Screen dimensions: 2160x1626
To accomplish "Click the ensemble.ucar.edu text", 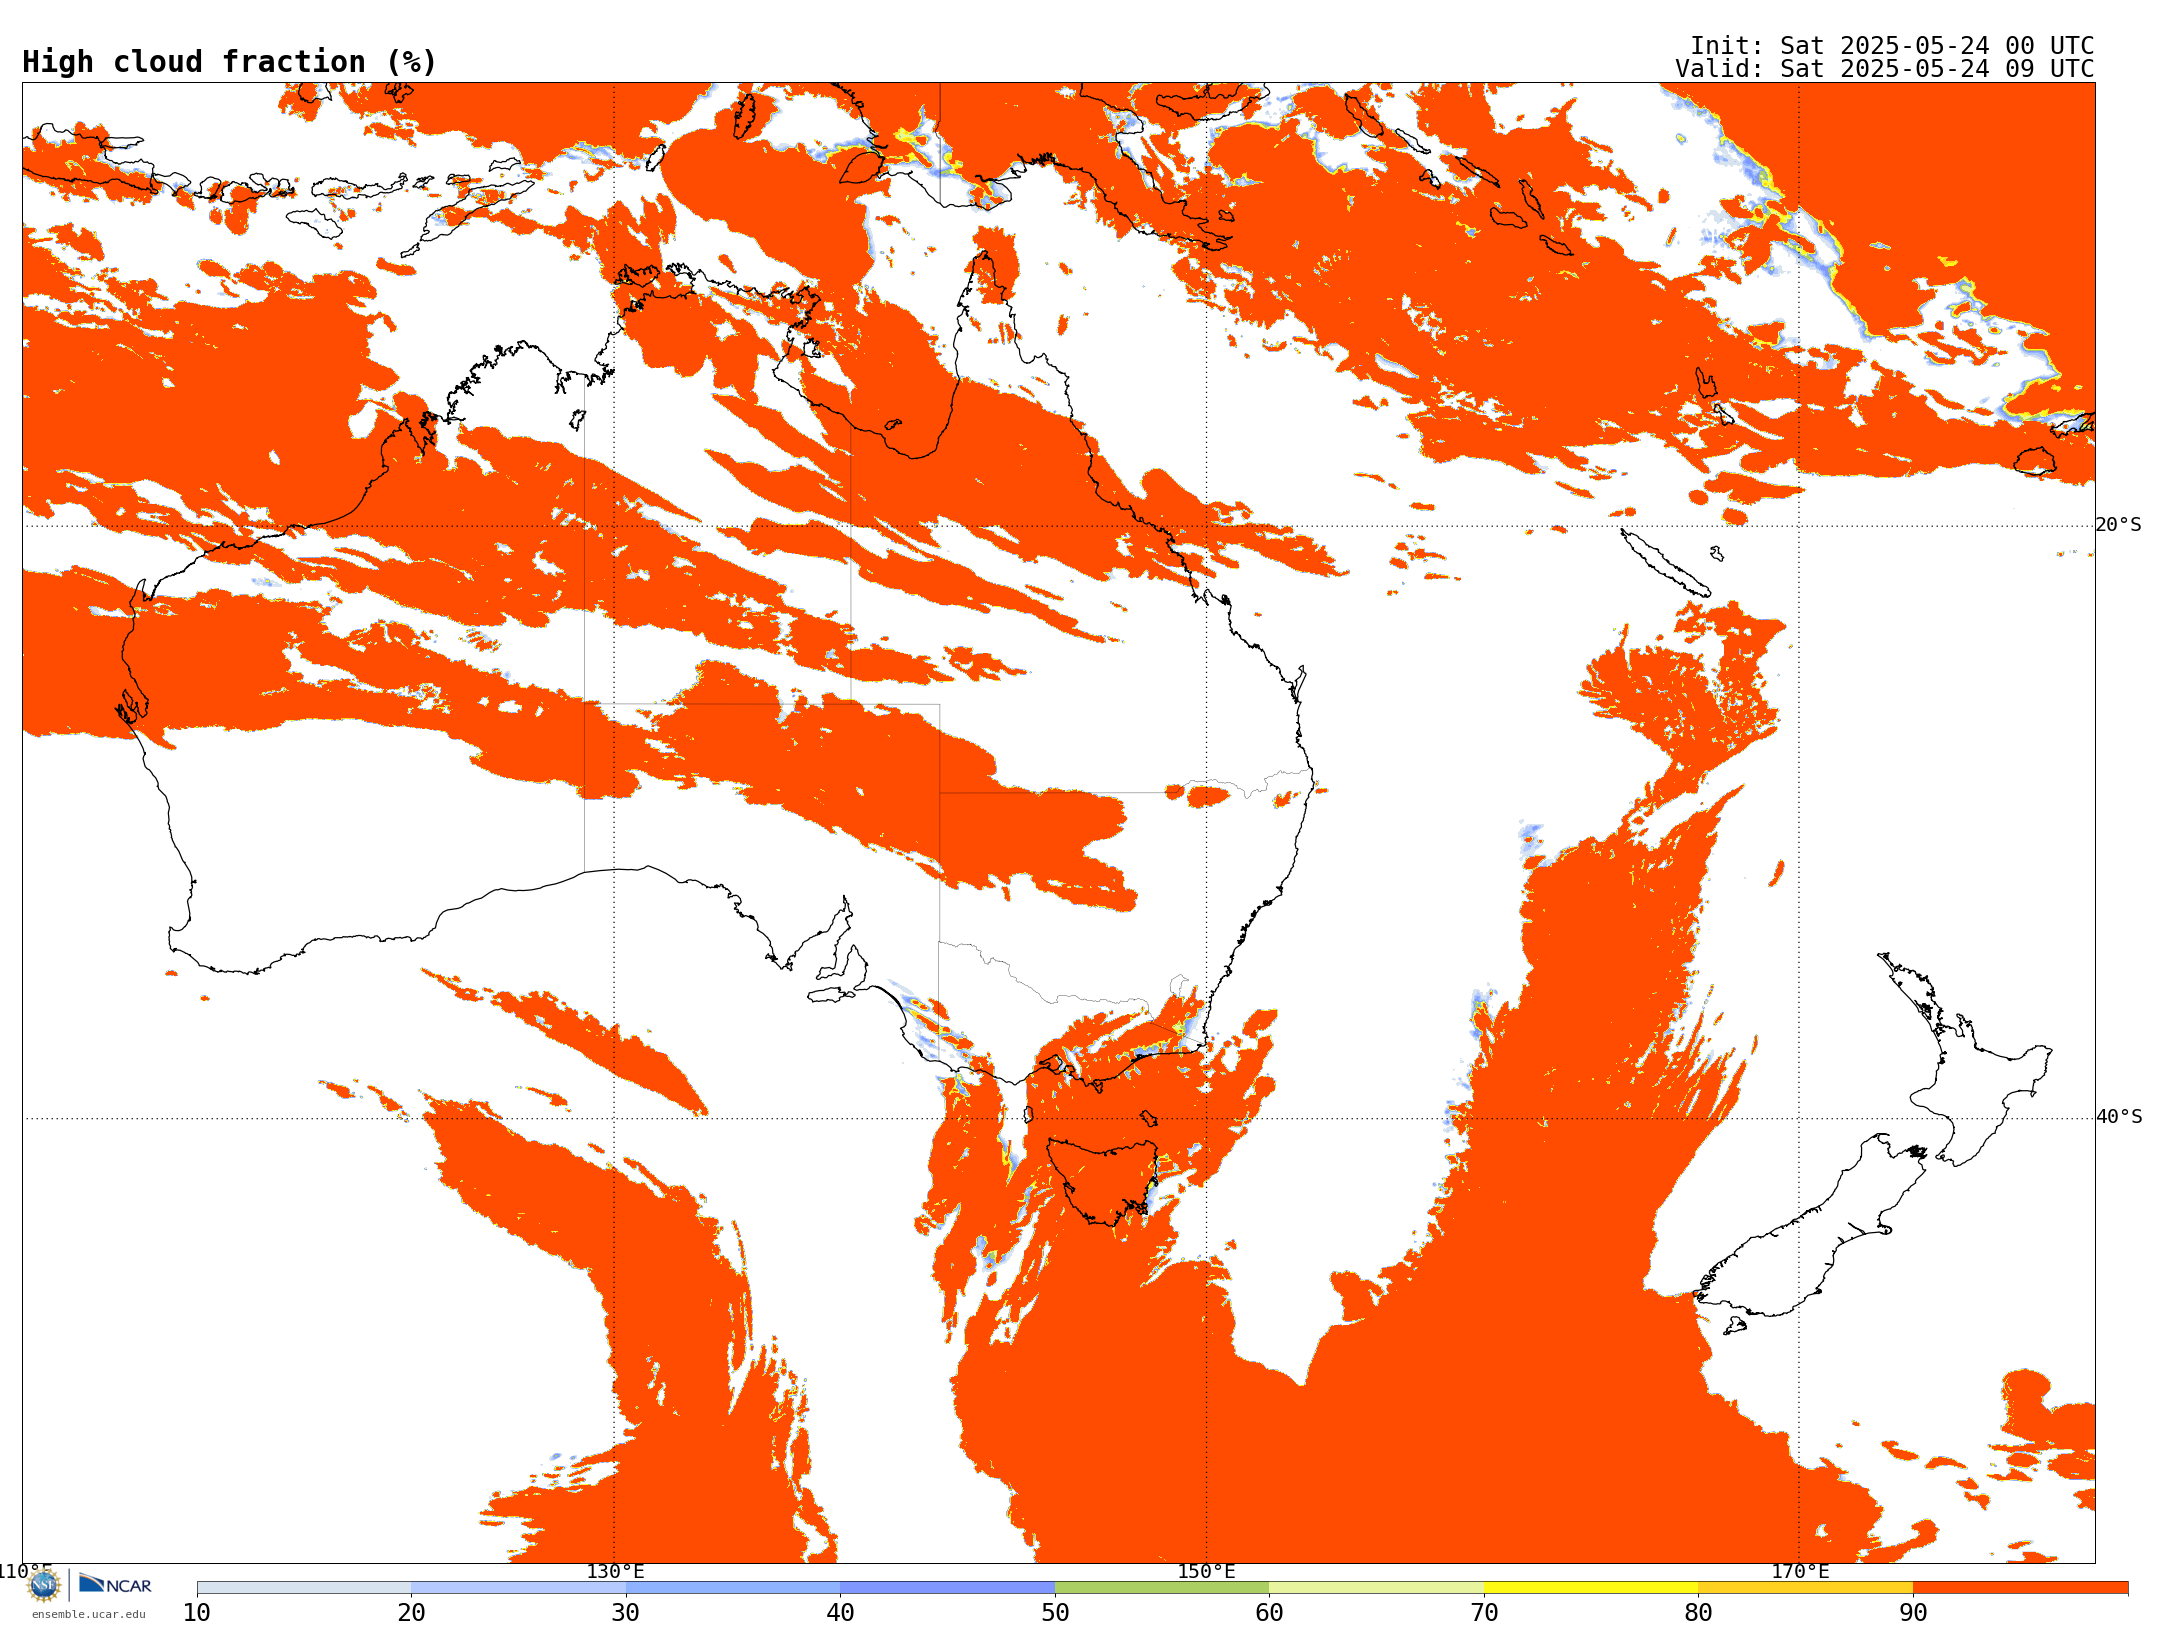I will pos(89,1614).
